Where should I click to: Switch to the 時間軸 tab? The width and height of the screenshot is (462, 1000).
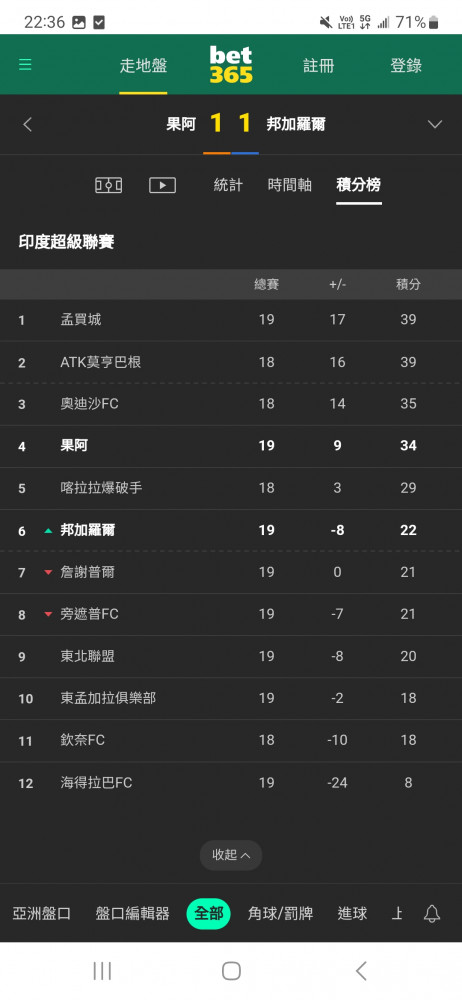[x=290, y=185]
